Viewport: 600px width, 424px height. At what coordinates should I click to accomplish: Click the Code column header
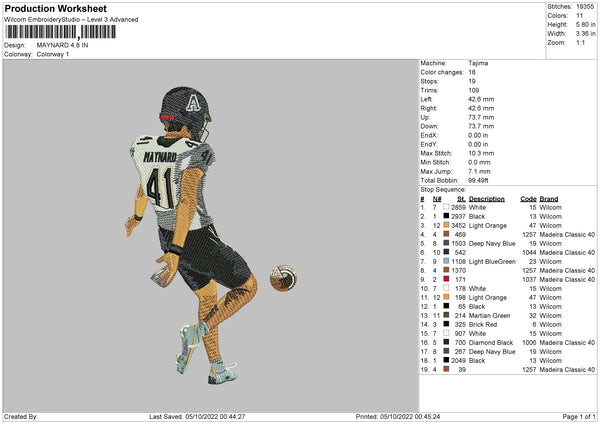coord(528,199)
